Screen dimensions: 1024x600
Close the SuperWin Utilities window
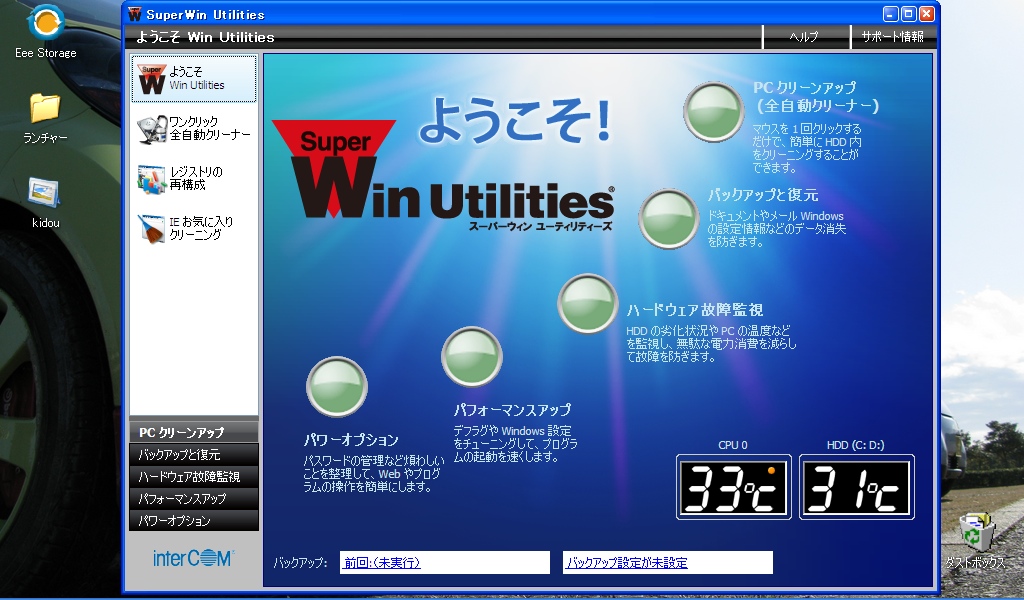(x=927, y=14)
